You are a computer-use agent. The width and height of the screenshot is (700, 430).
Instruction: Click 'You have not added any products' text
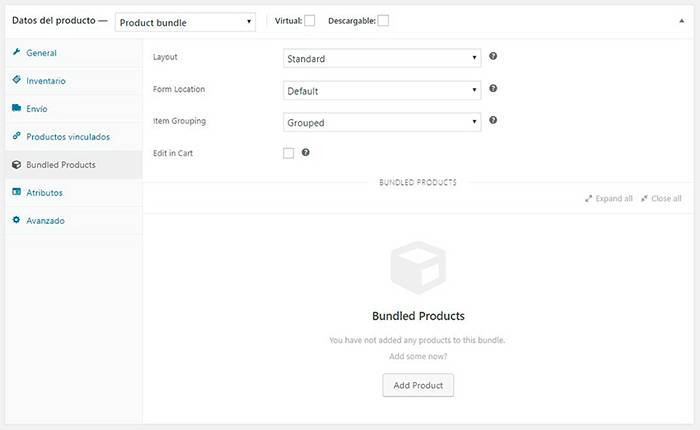[x=417, y=340]
